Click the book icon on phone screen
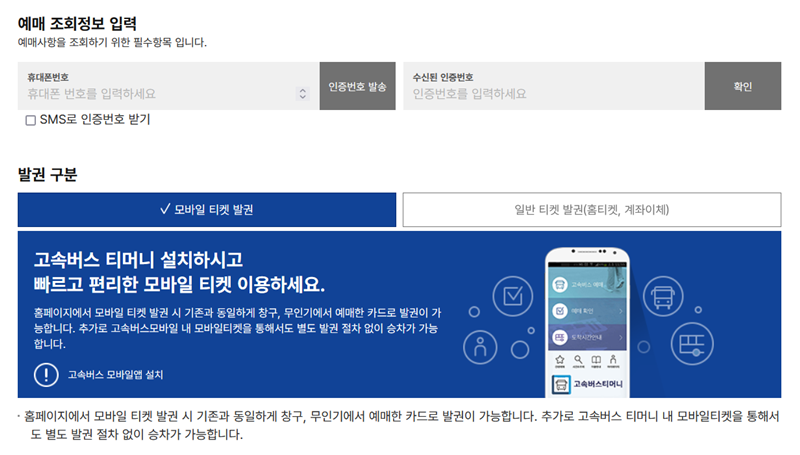Viewport: 800px width, 455px height. click(x=596, y=360)
